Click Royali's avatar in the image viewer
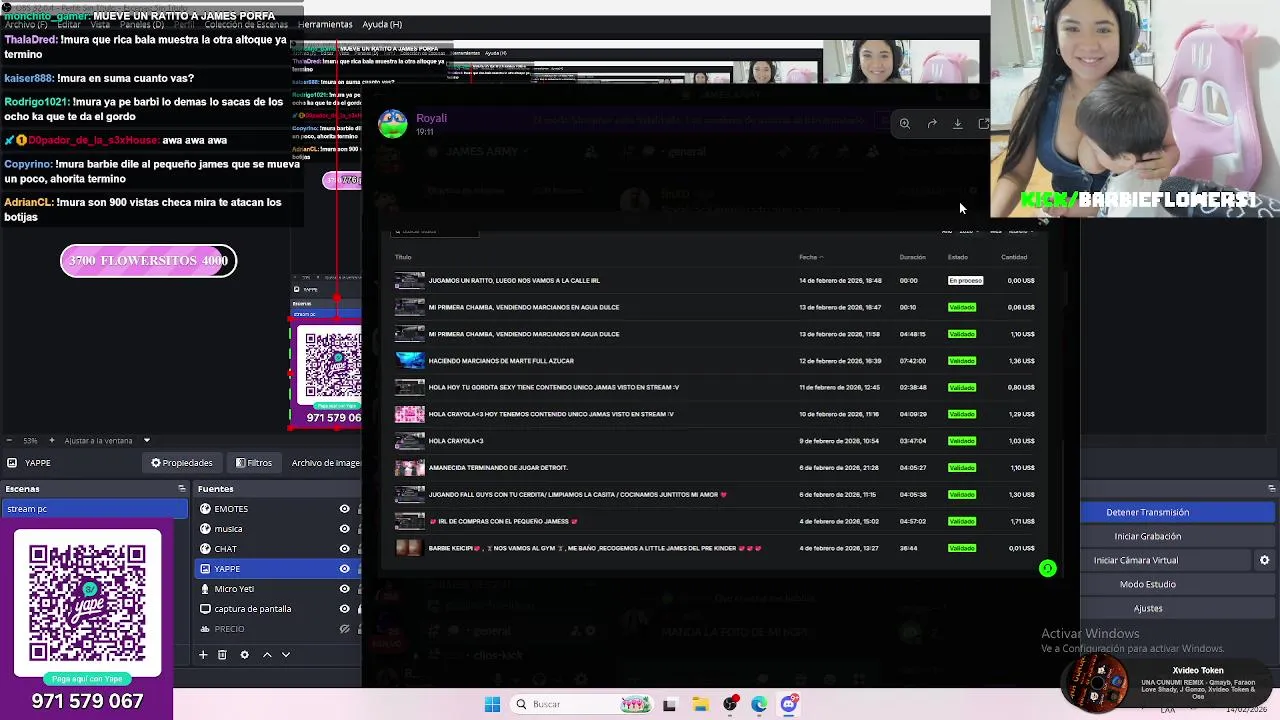Screen dimensions: 1280x720 (x=393, y=124)
